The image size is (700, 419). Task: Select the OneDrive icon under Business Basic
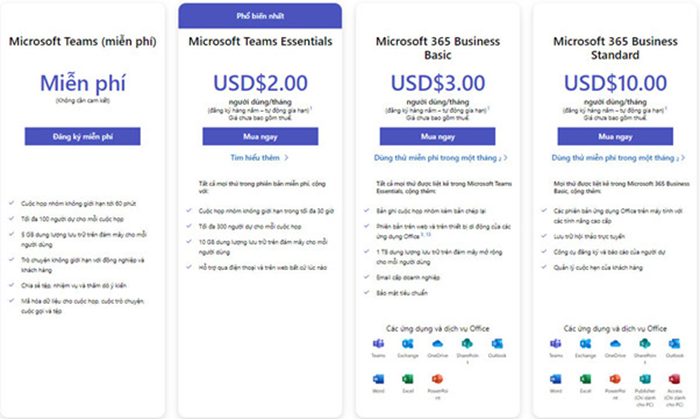pos(438,343)
